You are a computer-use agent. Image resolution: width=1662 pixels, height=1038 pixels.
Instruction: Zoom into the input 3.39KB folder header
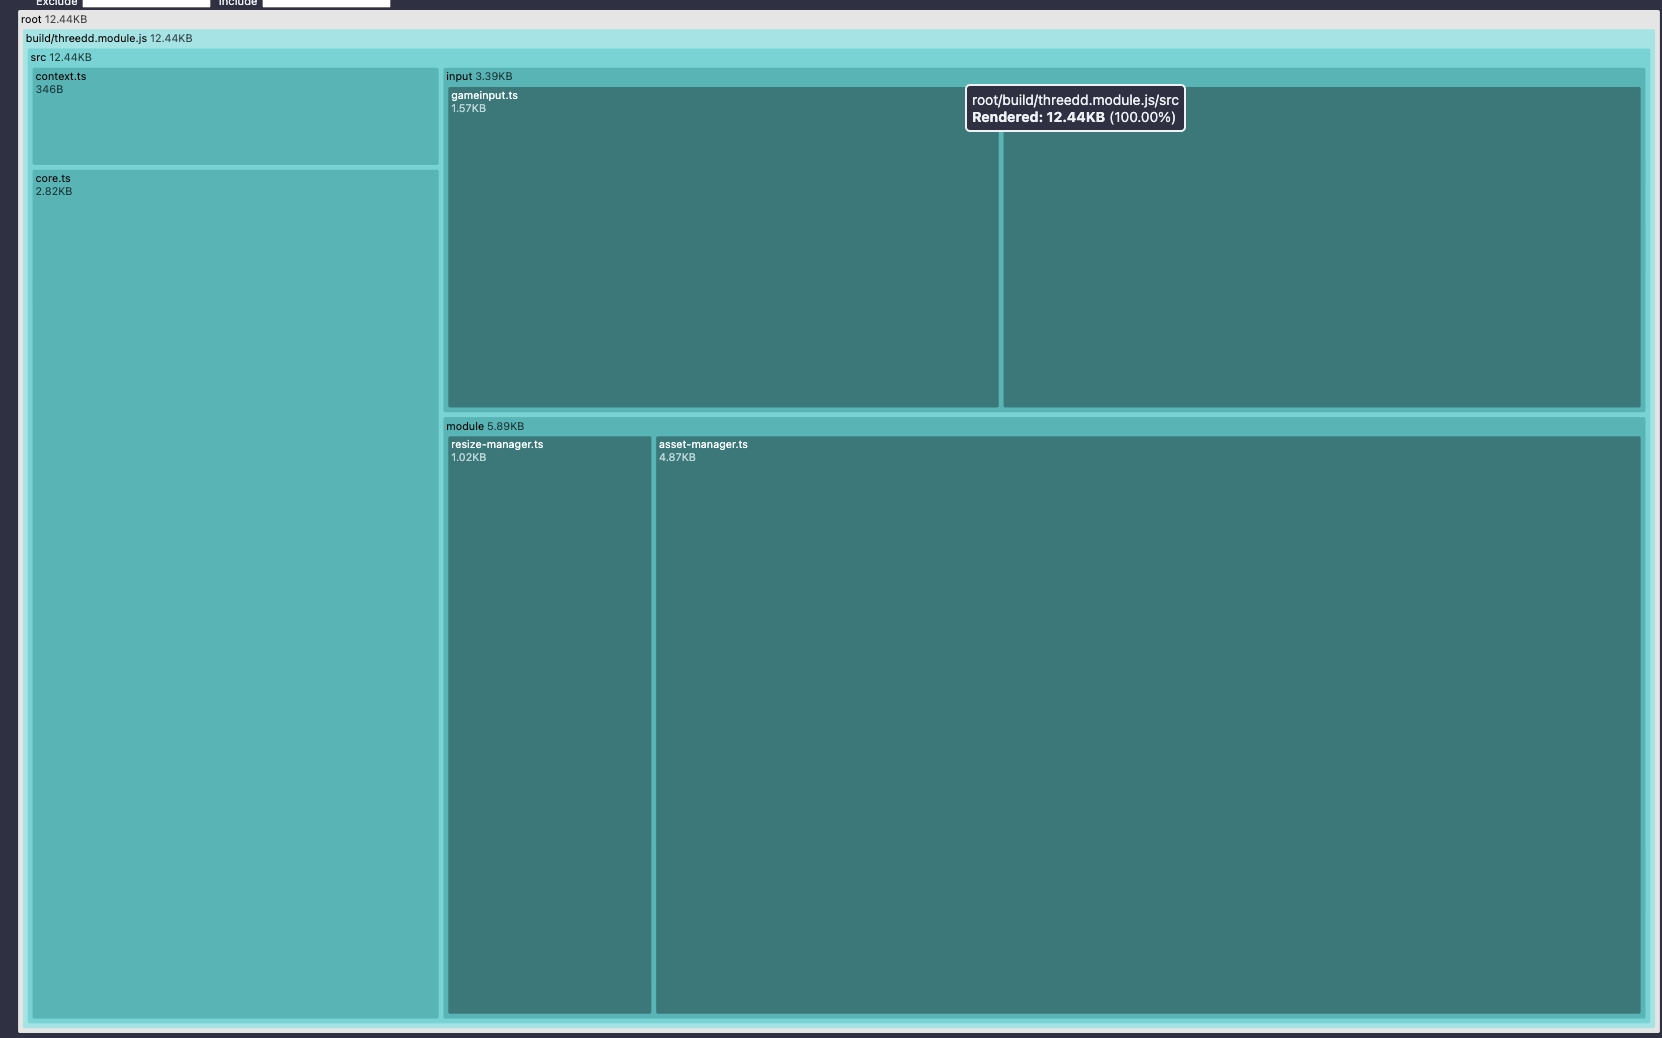coord(1043,76)
